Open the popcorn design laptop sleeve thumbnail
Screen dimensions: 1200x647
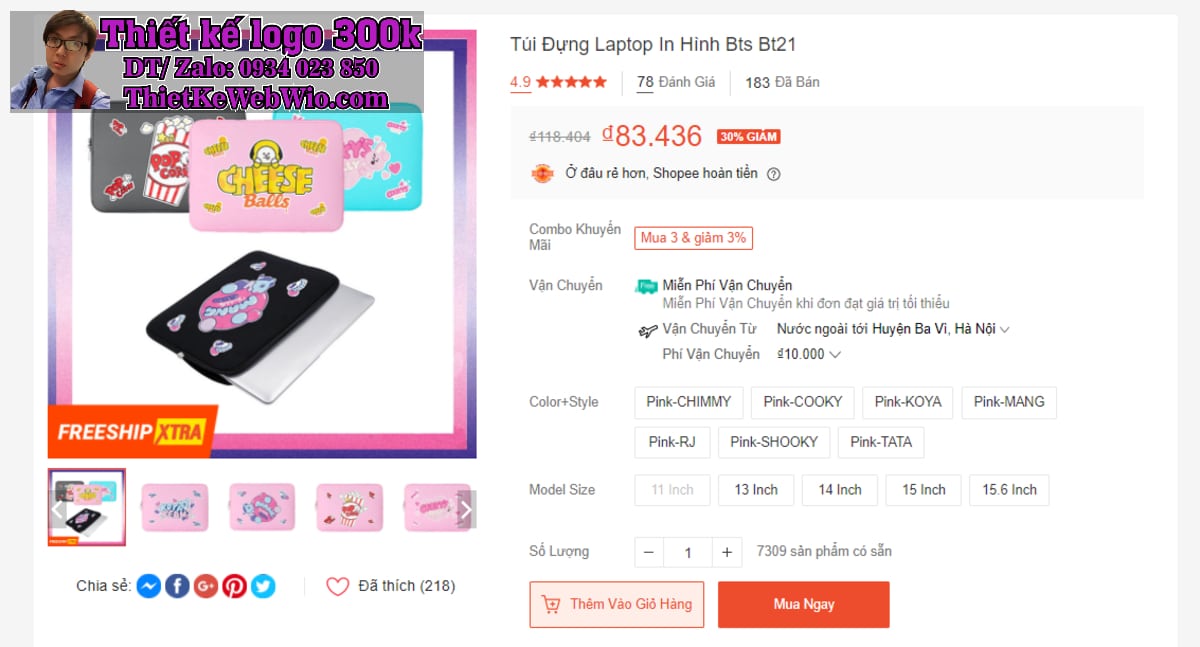(x=349, y=507)
